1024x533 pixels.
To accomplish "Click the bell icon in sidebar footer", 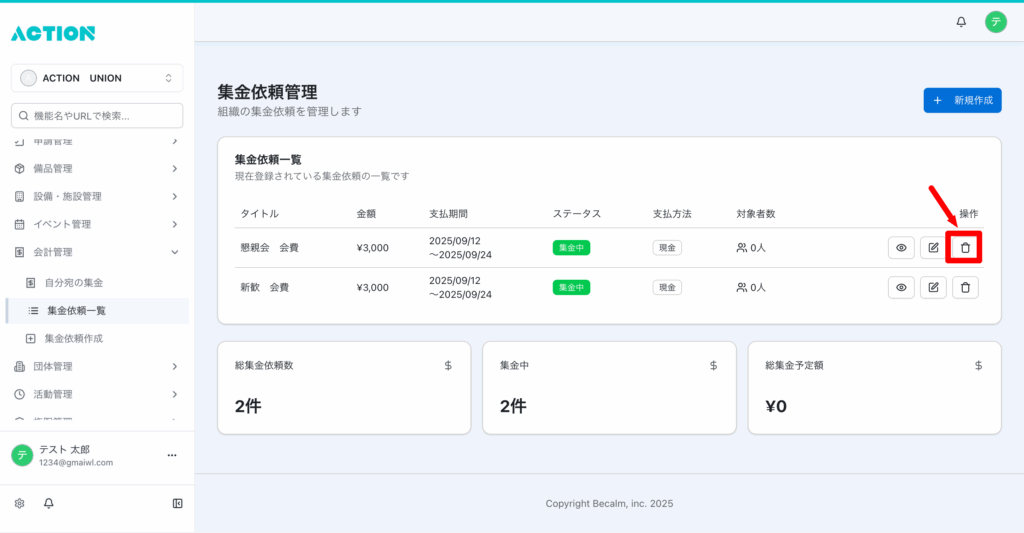I will tap(48, 503).
